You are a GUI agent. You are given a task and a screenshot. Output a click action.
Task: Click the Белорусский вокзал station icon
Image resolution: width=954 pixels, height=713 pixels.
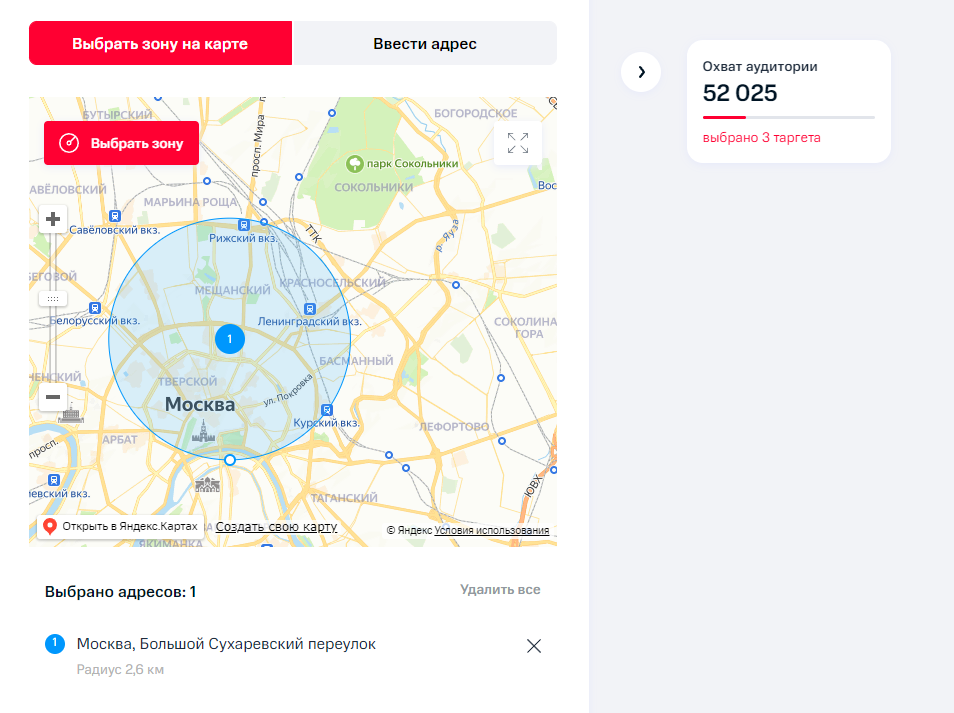tap(95, 308)
